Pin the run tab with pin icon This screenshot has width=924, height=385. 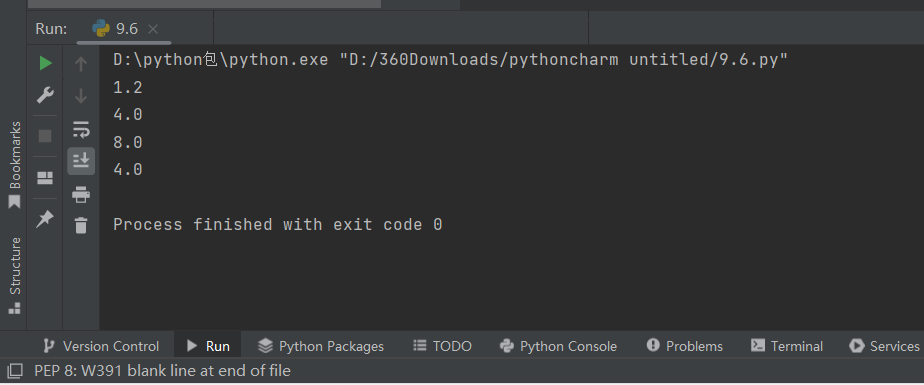click(x=45, y=219)
